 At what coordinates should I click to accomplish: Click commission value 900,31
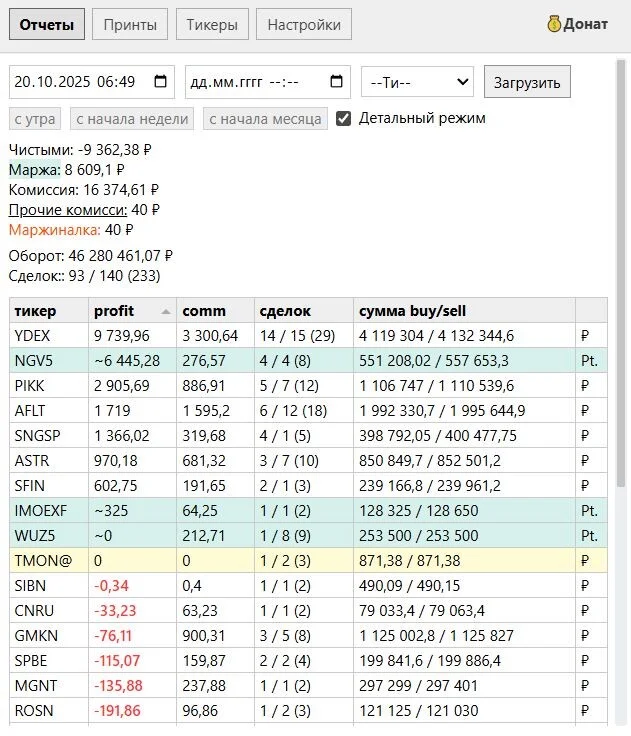coord(204,636)
